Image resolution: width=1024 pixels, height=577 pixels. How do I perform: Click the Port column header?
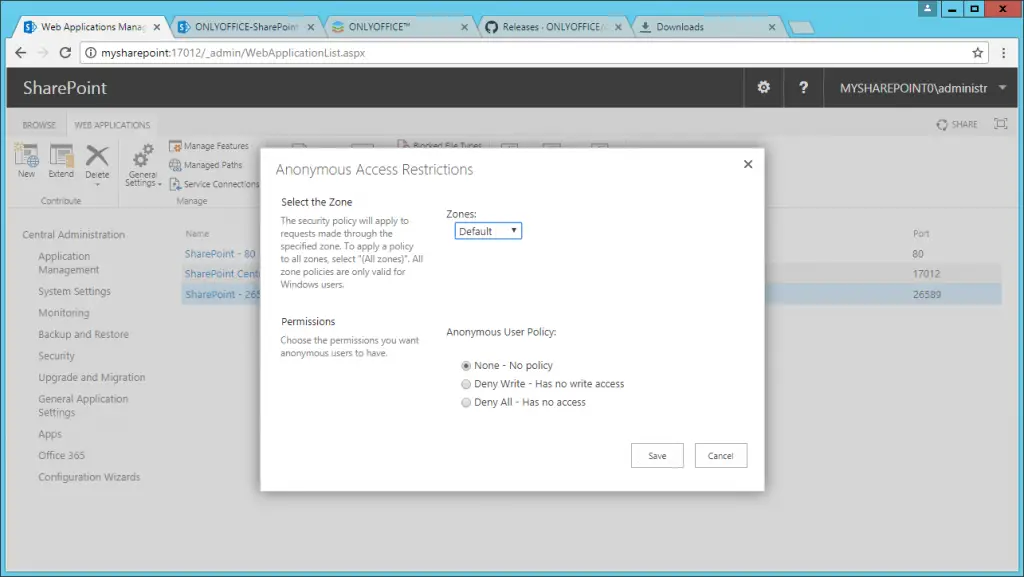921,234
